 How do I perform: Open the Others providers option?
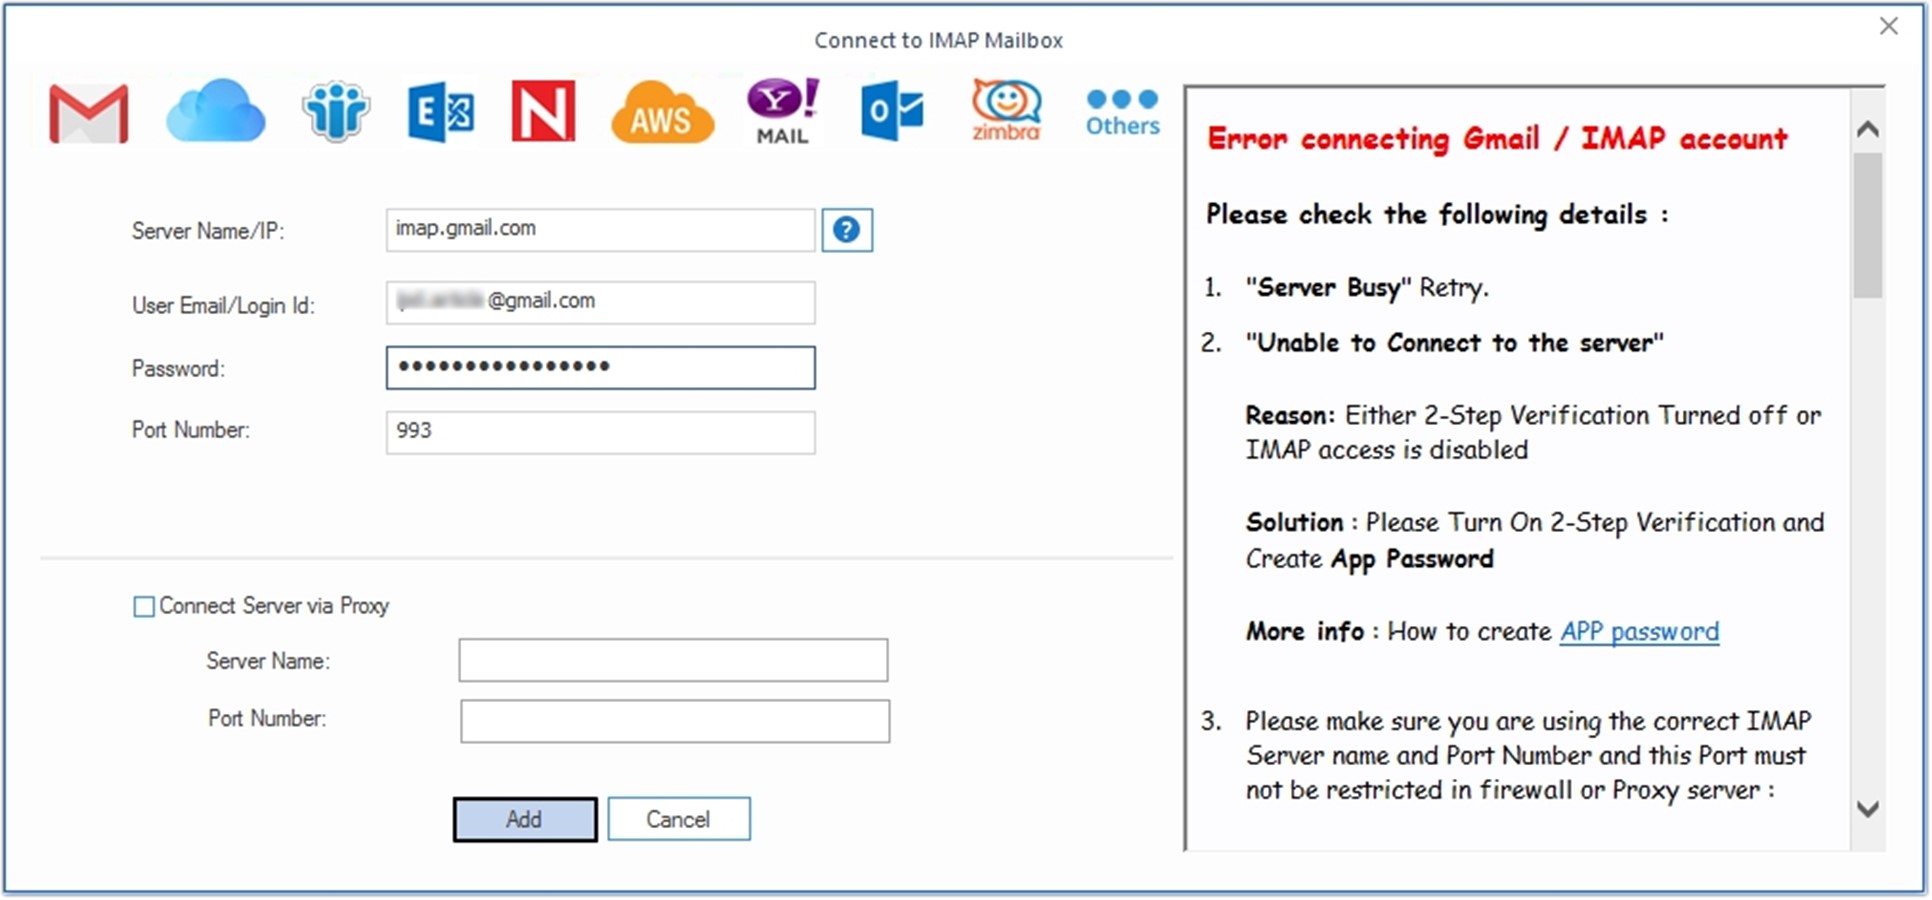1122,112
